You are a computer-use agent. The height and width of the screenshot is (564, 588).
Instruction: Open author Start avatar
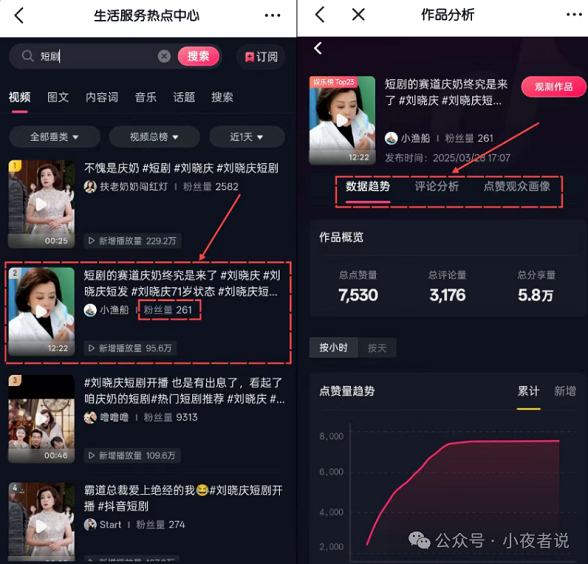point(90,525)
